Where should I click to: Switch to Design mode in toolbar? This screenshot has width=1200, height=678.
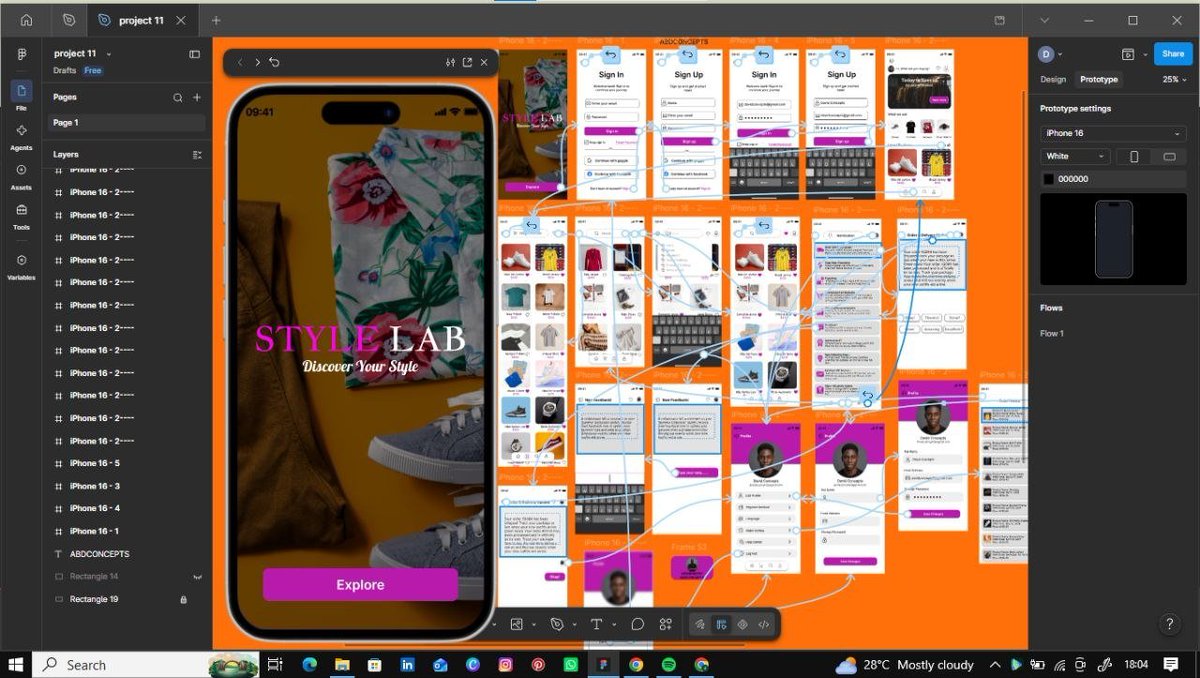tap(721, 624)
